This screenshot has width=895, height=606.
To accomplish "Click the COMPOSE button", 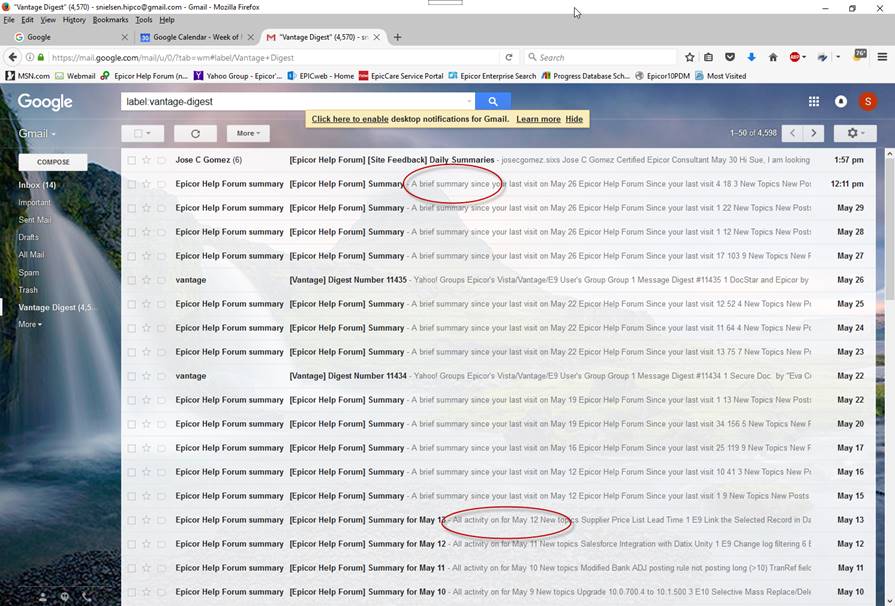I will [53, 162].
